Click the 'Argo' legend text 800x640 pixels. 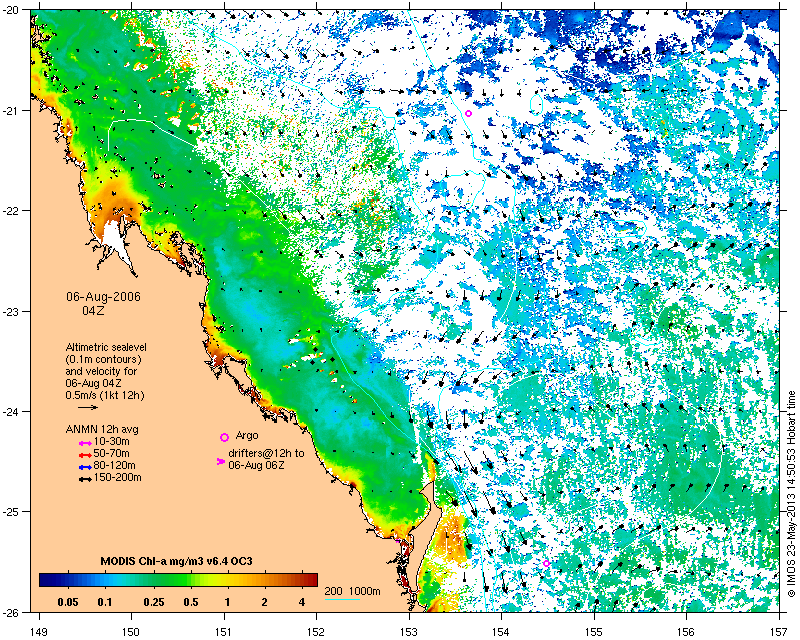click(x=247, y=436)
